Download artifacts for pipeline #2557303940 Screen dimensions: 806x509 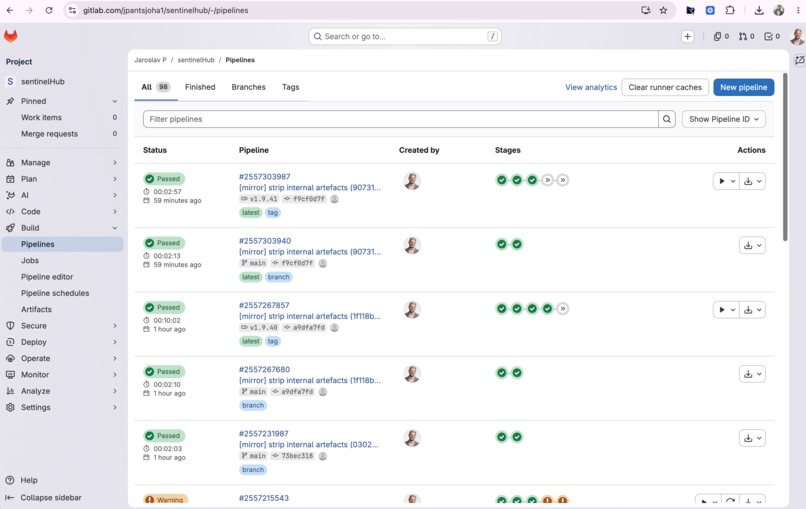[752, 245]
